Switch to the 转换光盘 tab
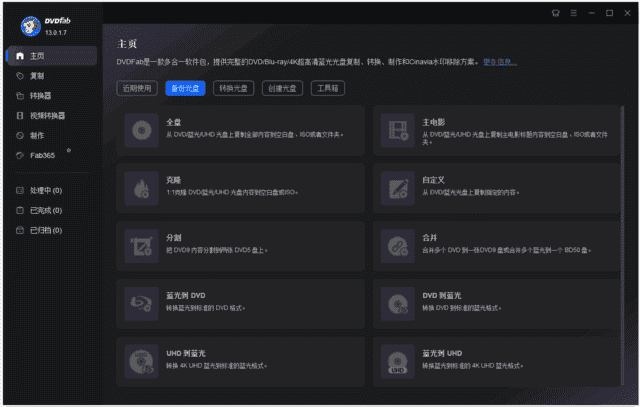This screenshot has width=640, height=407. click(232, 88)
